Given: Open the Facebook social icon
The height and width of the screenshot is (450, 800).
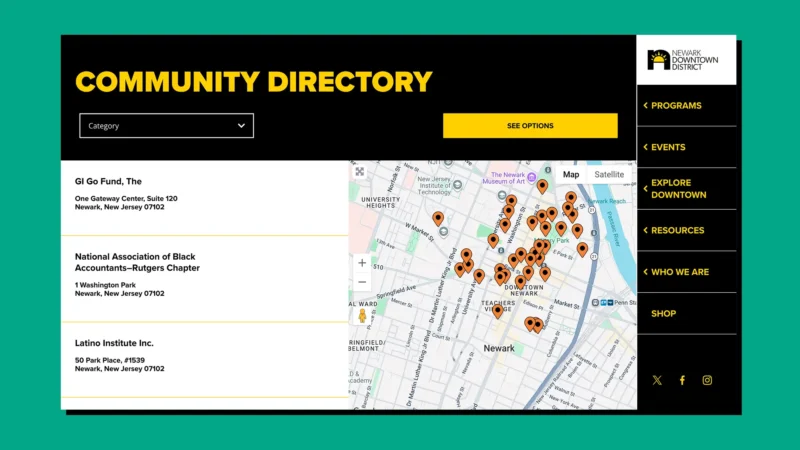Looking at the screenshot, I should (x=682, y=380).
